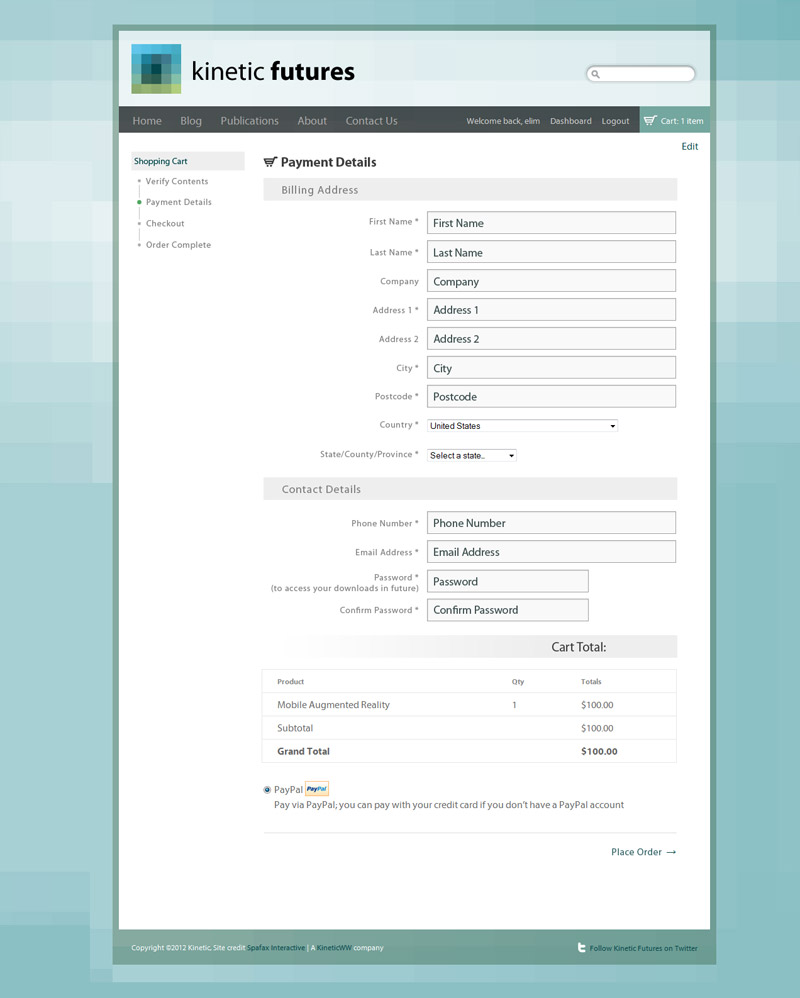800x998 pixels.
Task: Open the Contact Us page
Action: (x=371, y=121)
